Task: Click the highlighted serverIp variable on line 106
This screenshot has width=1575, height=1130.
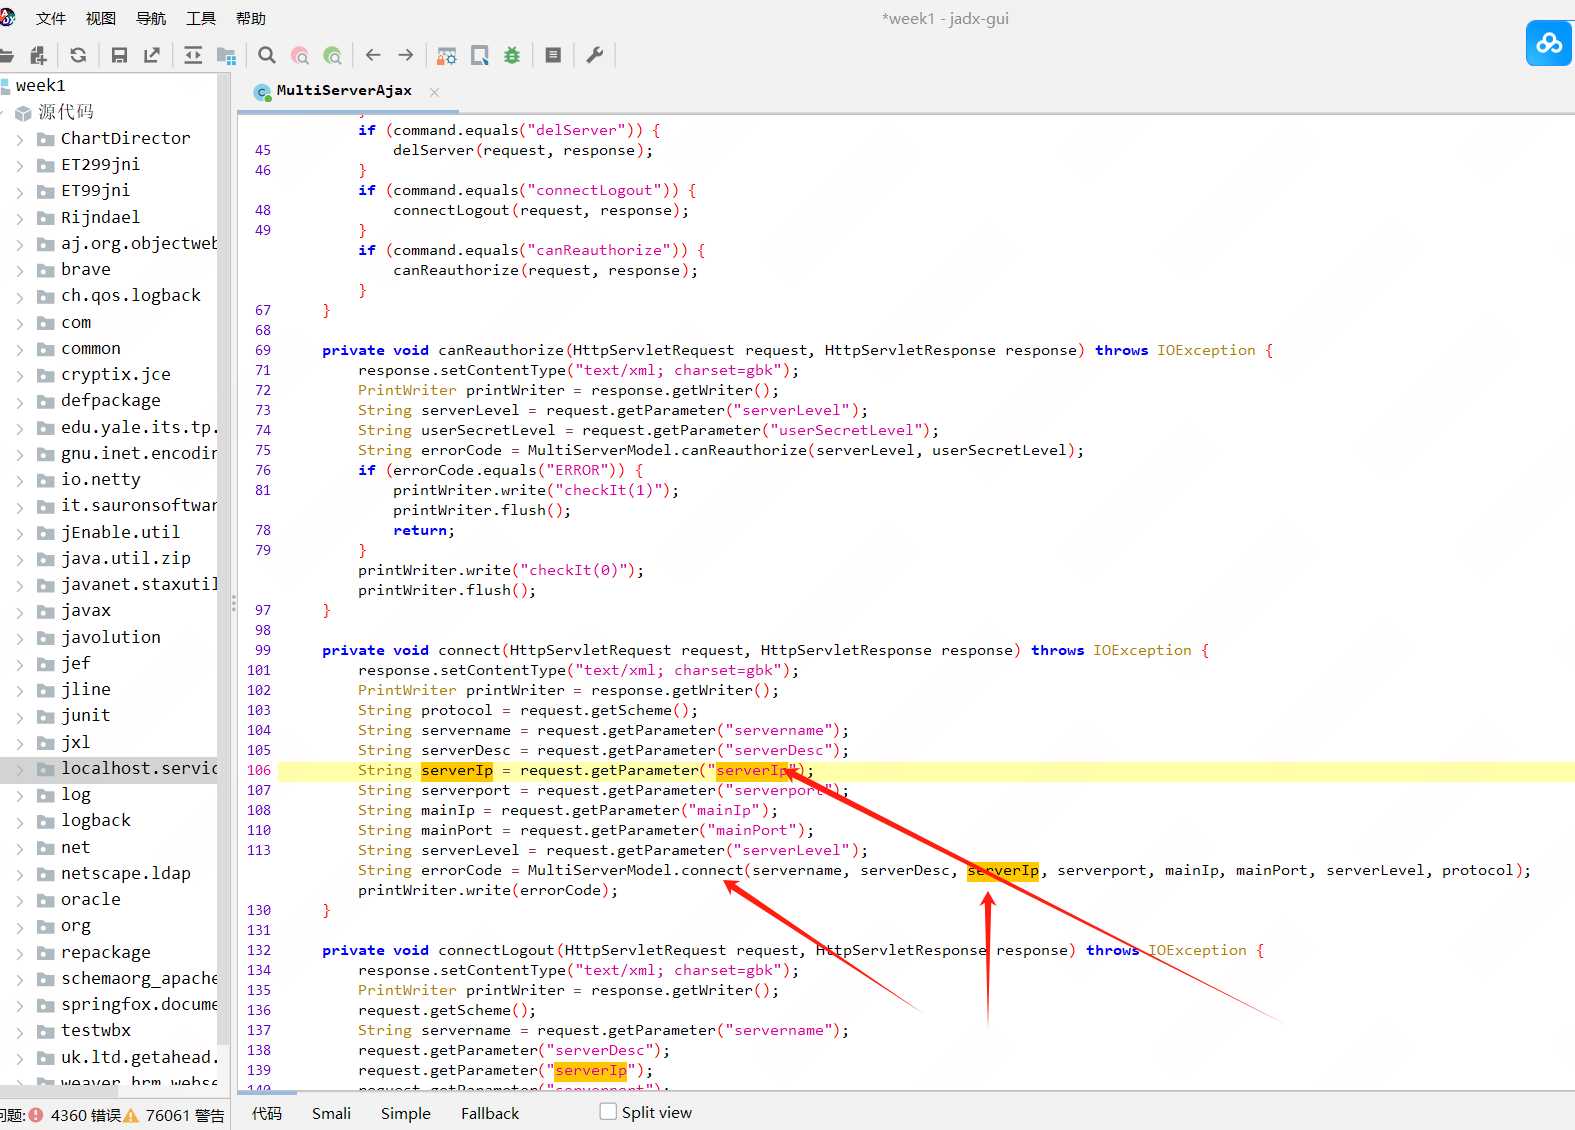Action: [x=457, y=770]
